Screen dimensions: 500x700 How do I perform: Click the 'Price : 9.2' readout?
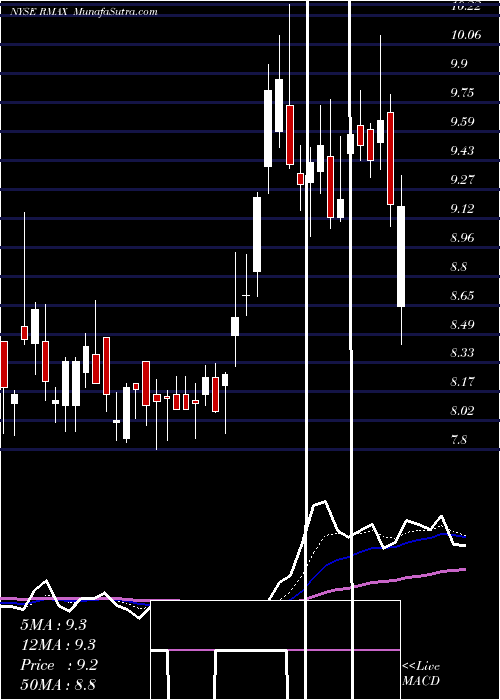tap(59, 665)
